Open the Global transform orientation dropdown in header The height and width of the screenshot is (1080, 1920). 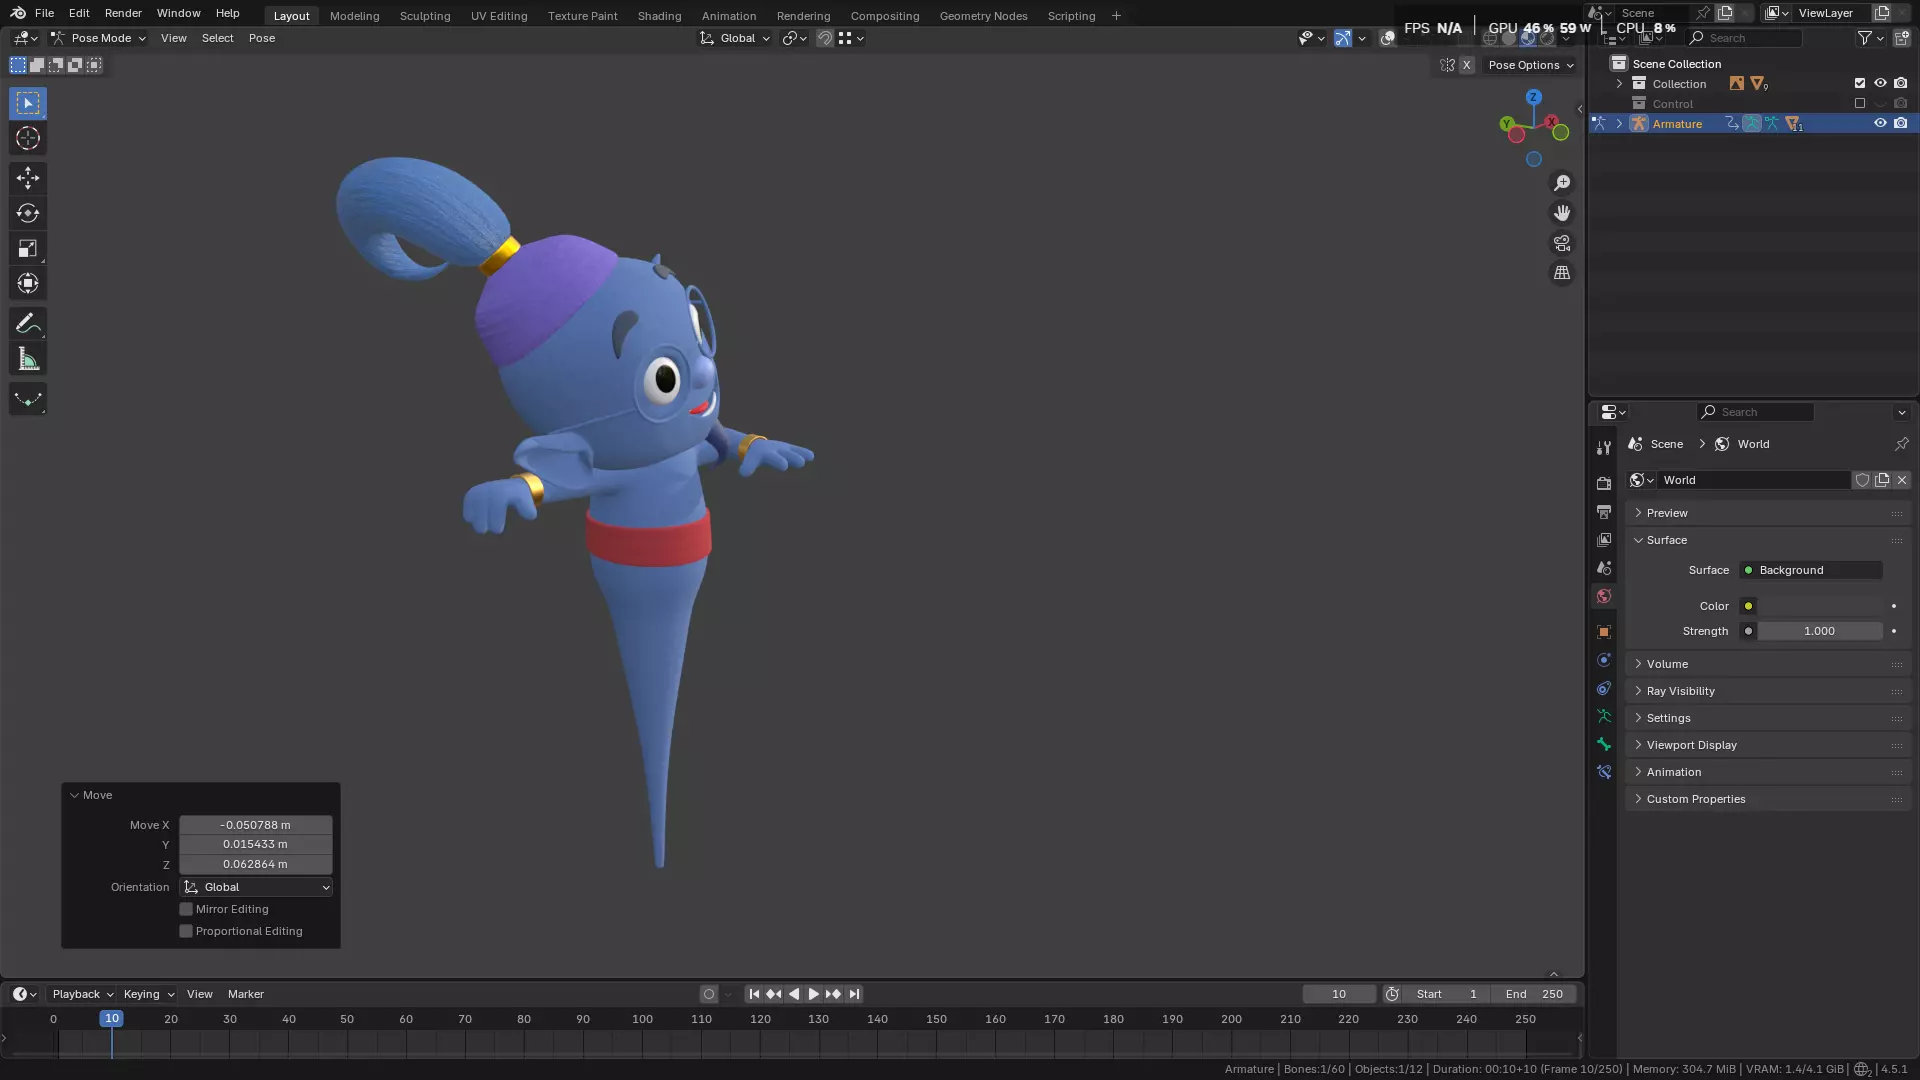point(735,38)
